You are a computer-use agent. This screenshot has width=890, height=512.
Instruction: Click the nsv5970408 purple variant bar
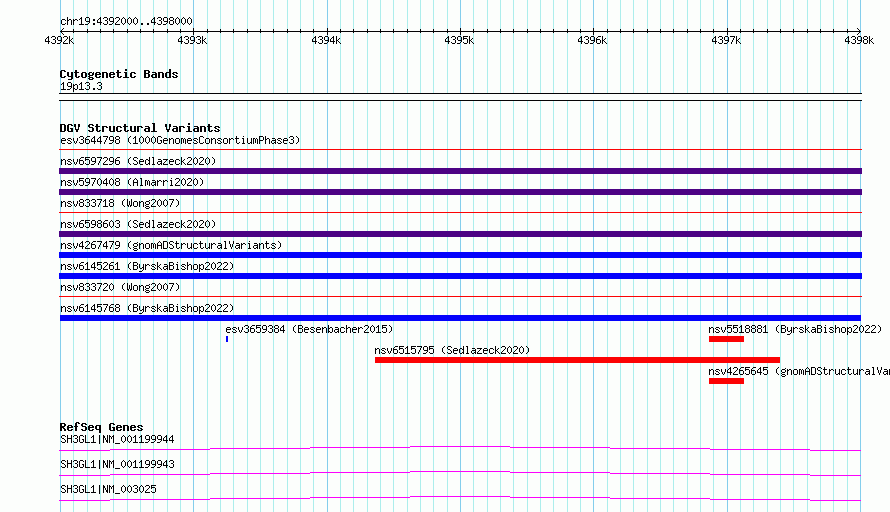460,192
